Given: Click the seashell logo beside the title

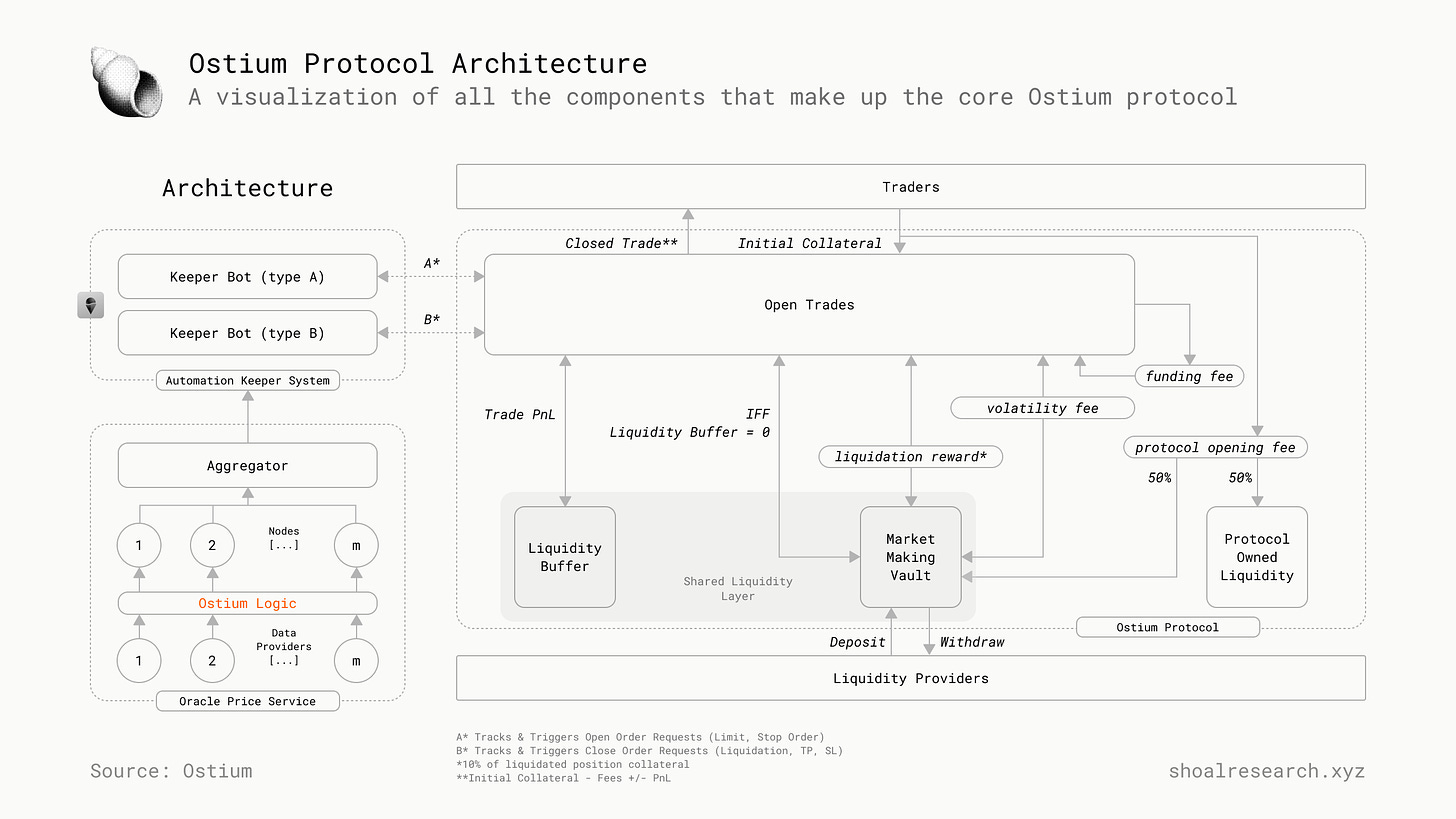Looking at the screenshot, I should 126,81.
